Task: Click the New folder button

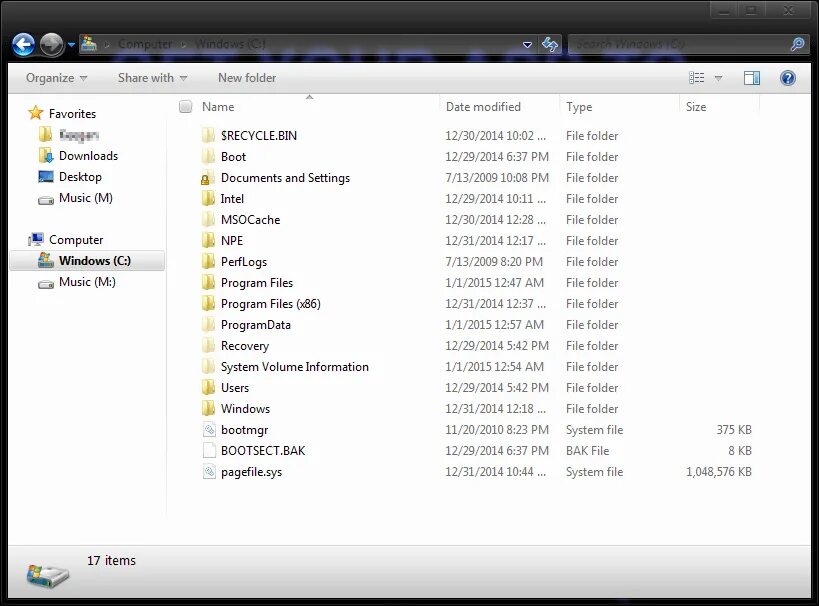Action: click(247, 78)
